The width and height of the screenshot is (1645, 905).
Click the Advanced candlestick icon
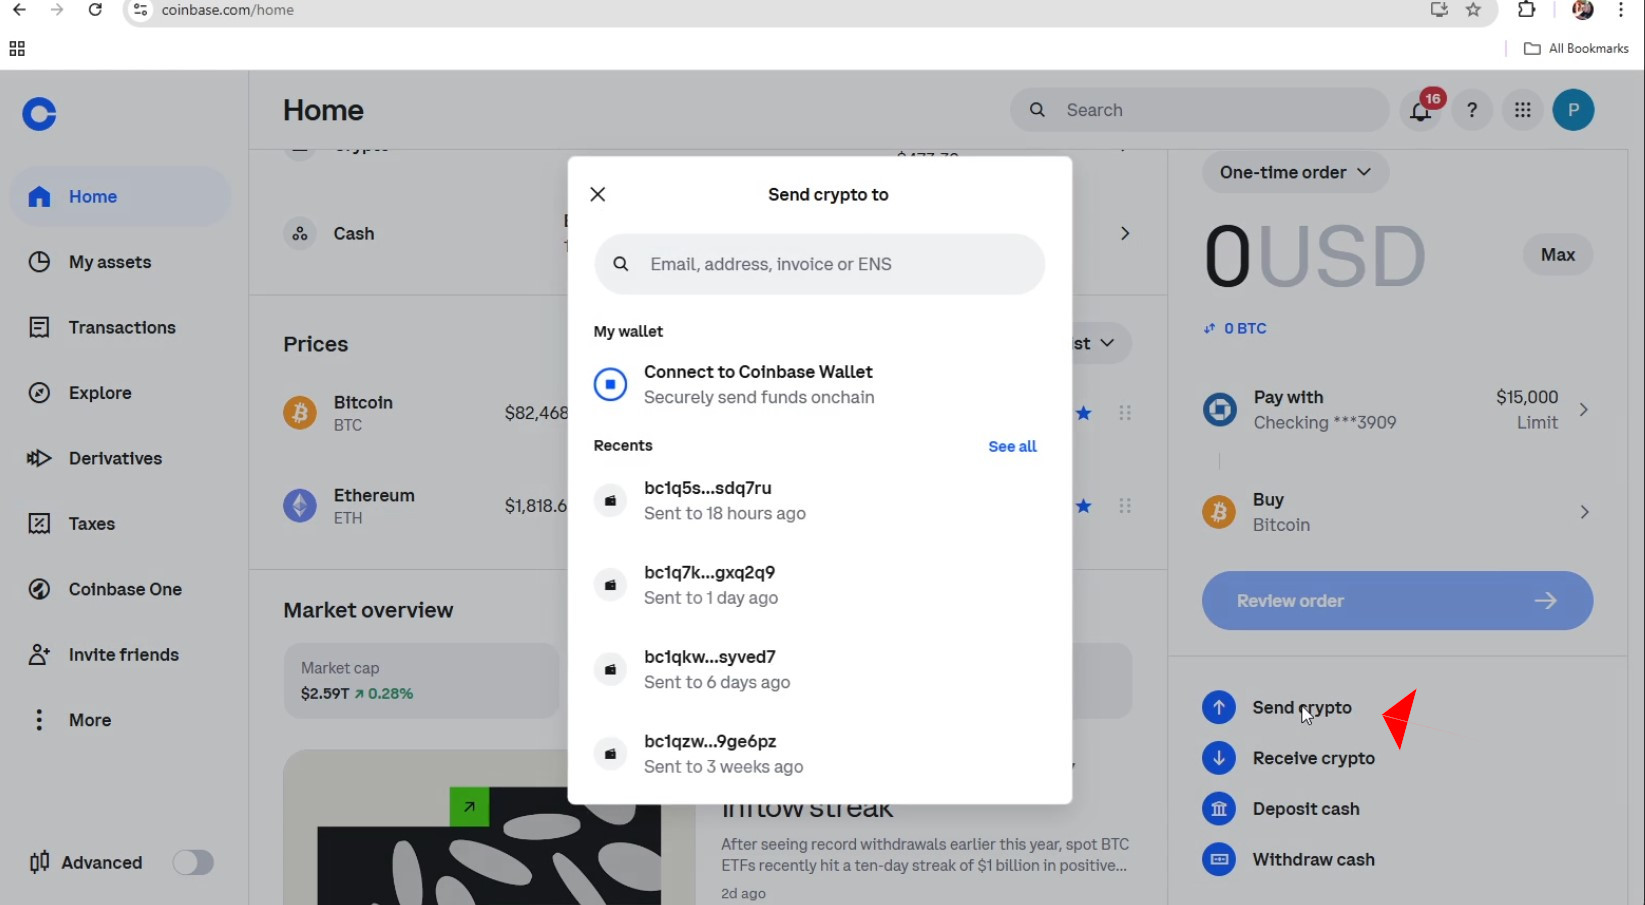click(x=39, y=862)
